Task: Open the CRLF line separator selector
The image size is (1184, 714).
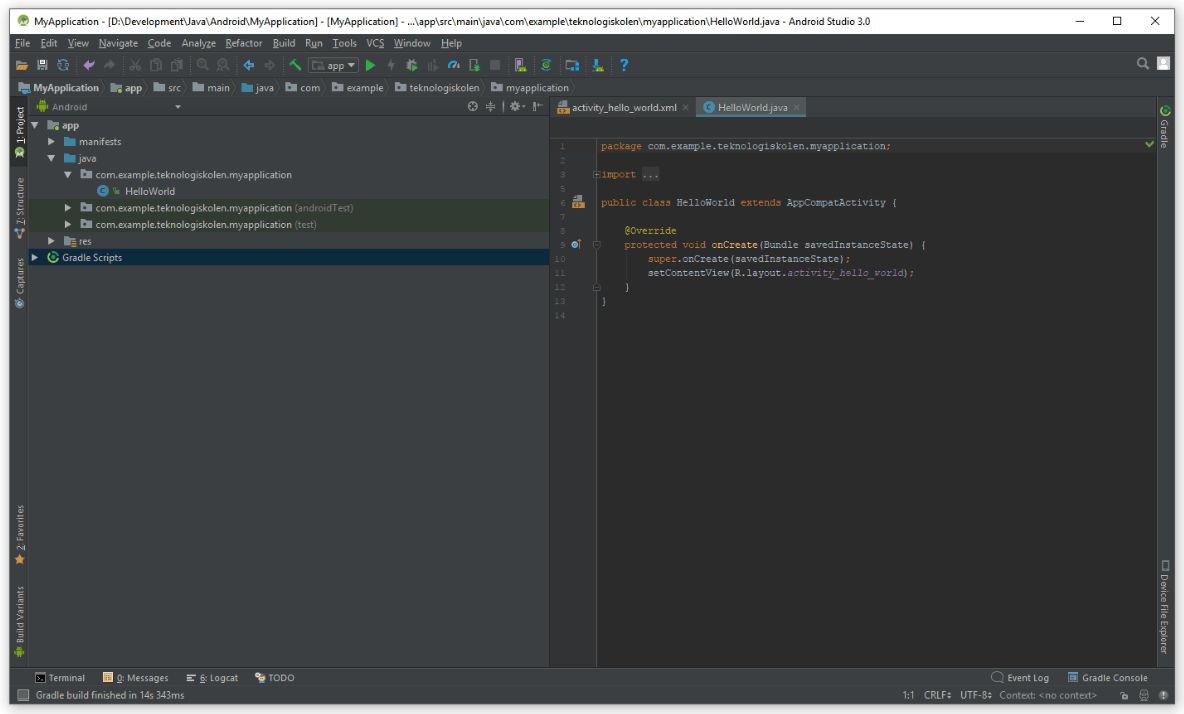Action: (937, 695)
